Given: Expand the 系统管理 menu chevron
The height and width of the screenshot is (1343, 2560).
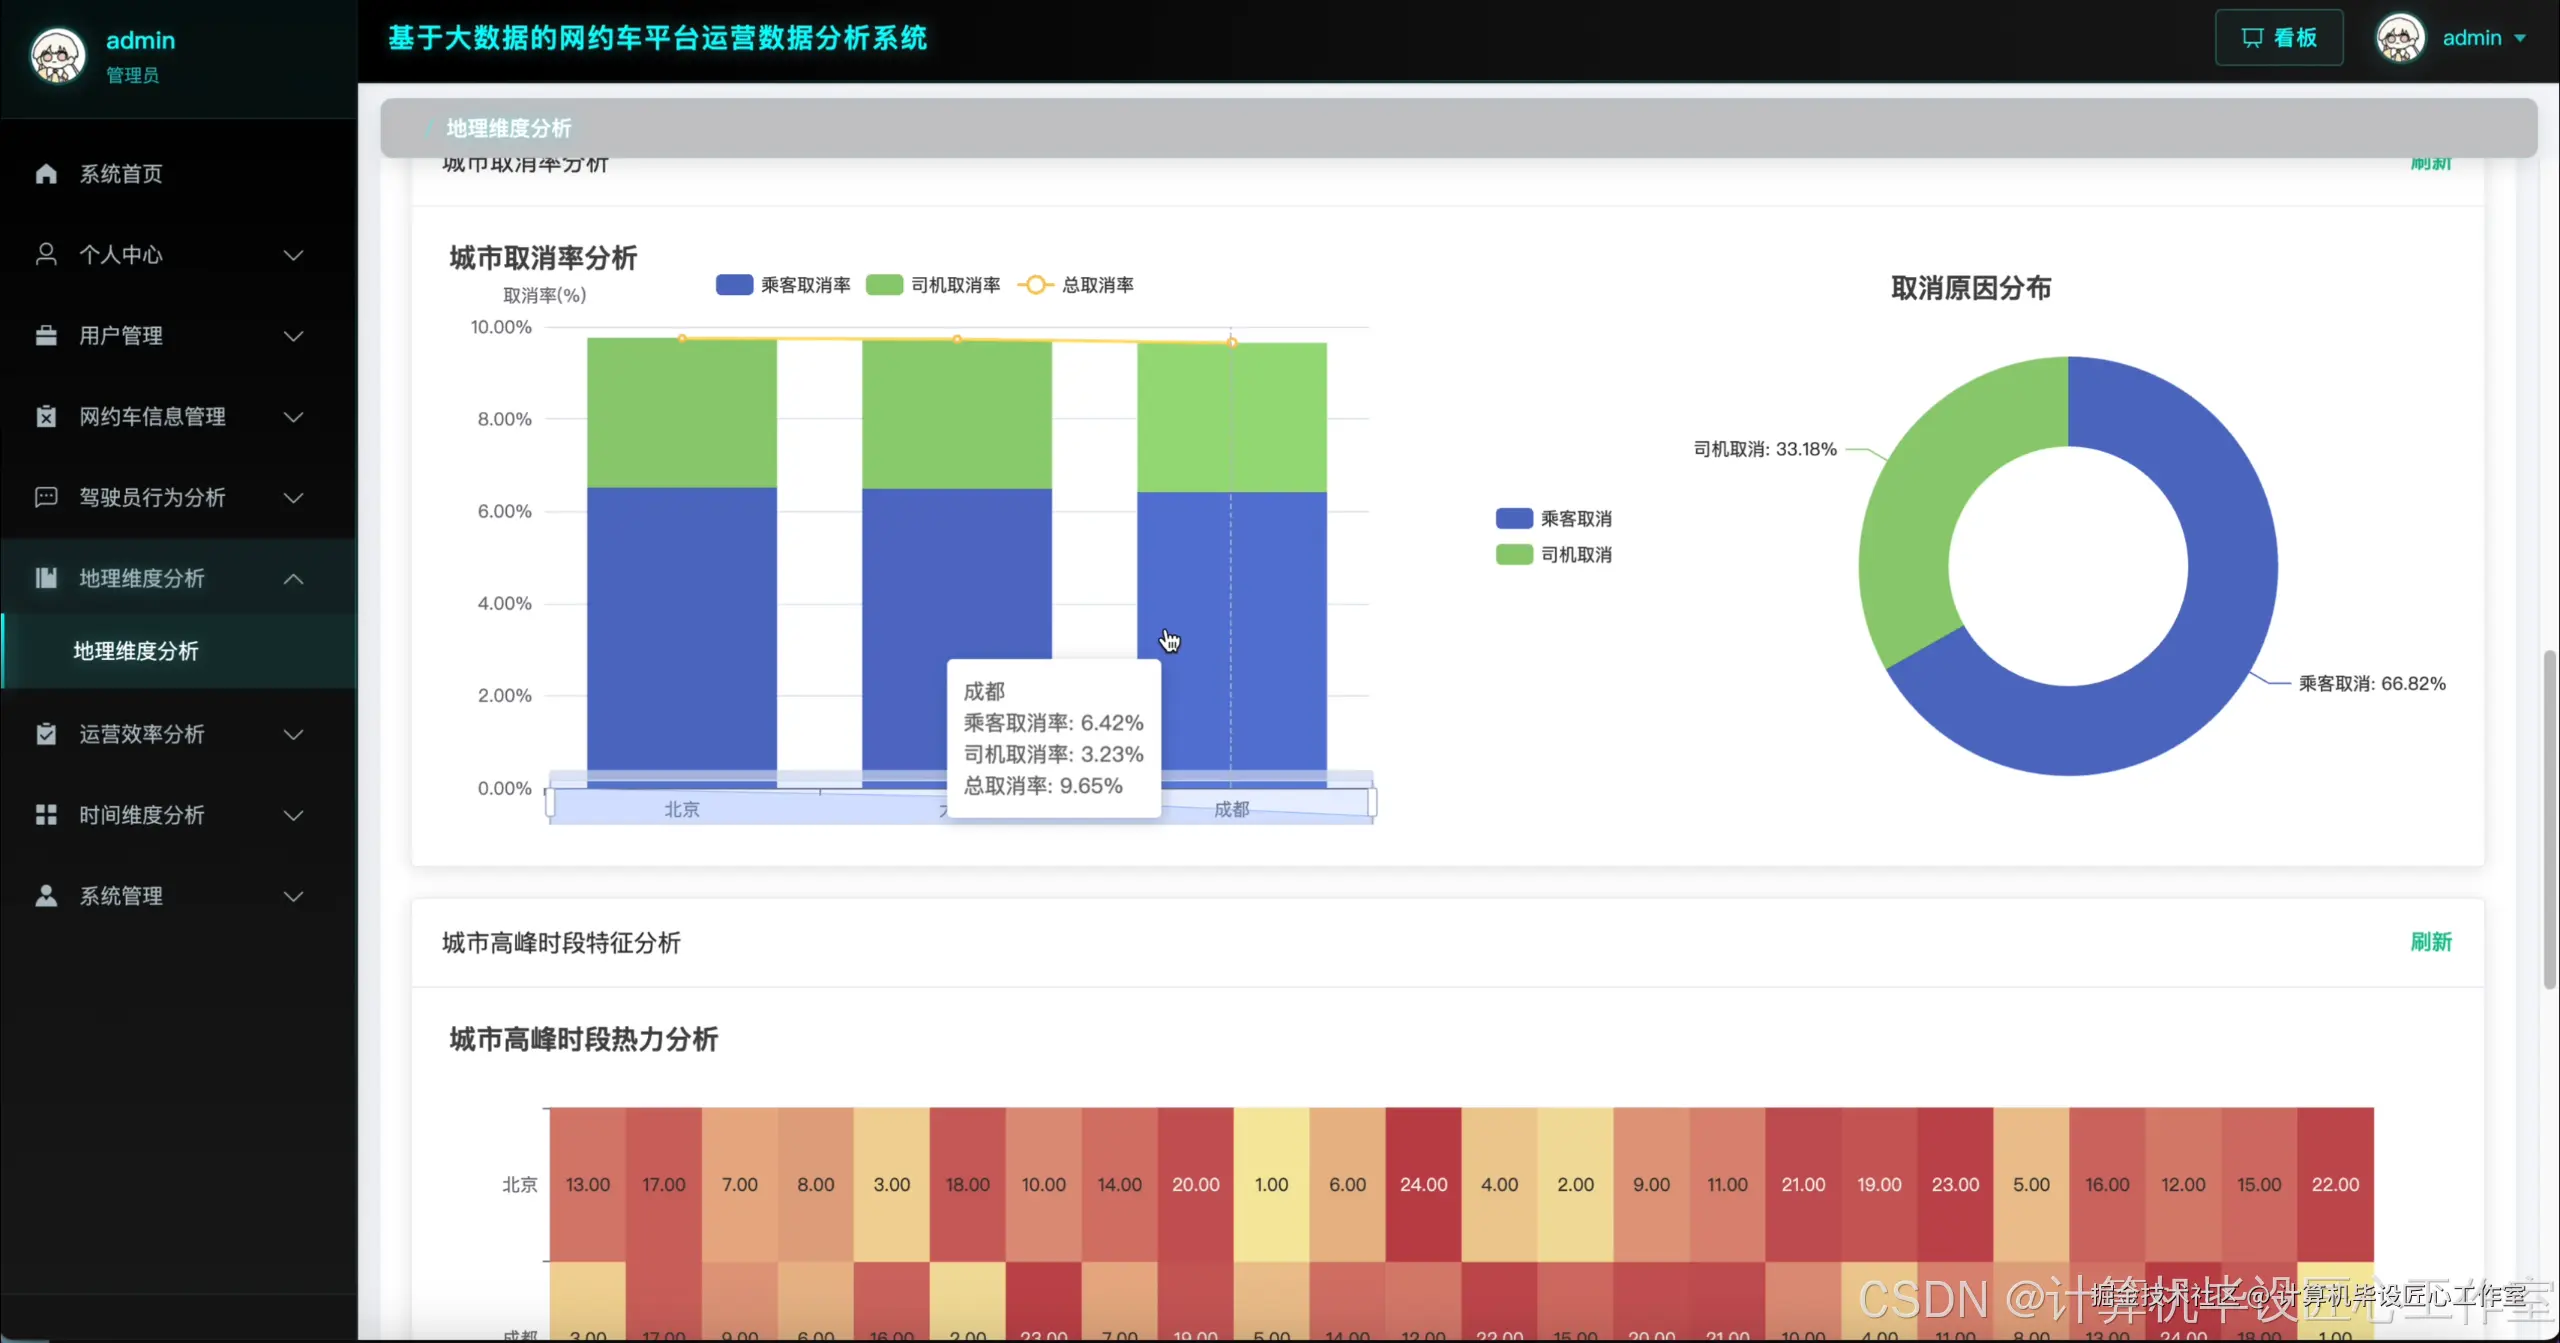Looking at the screenshot, I should [293, 897].
